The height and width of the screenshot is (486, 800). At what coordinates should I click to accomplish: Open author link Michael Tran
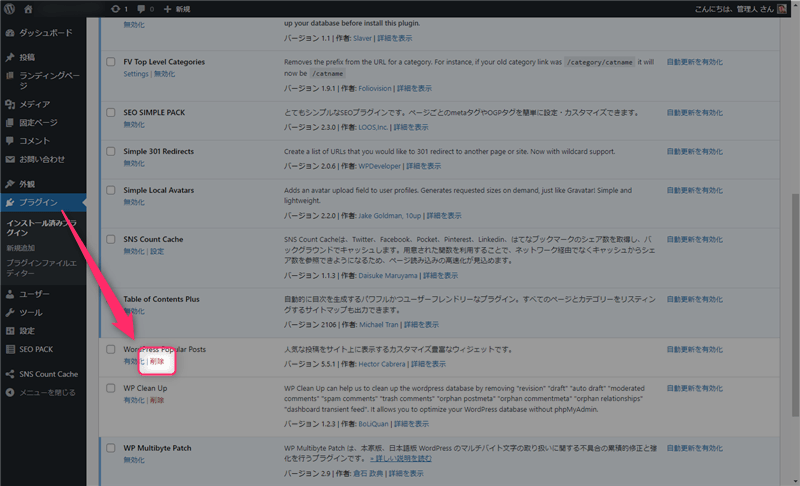[379, 325]
